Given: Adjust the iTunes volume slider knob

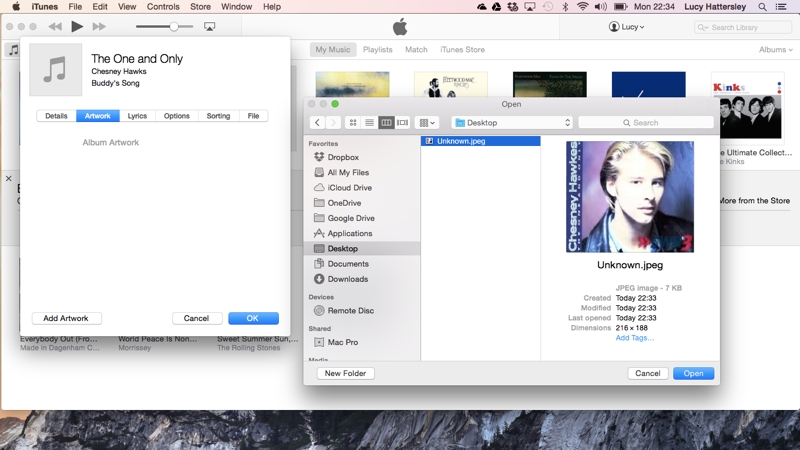Looking at the screenshot, I should (x=174, y=27).
